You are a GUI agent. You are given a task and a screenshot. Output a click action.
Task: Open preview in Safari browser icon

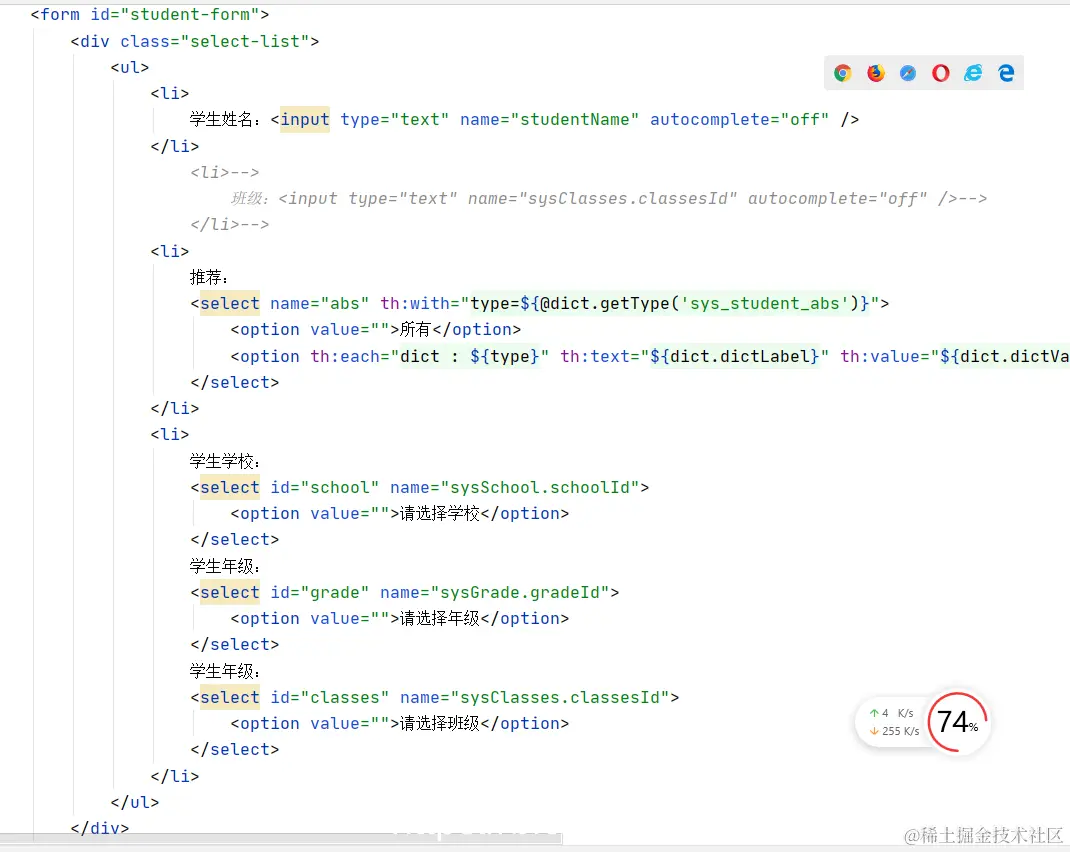(x=908, y=73)
